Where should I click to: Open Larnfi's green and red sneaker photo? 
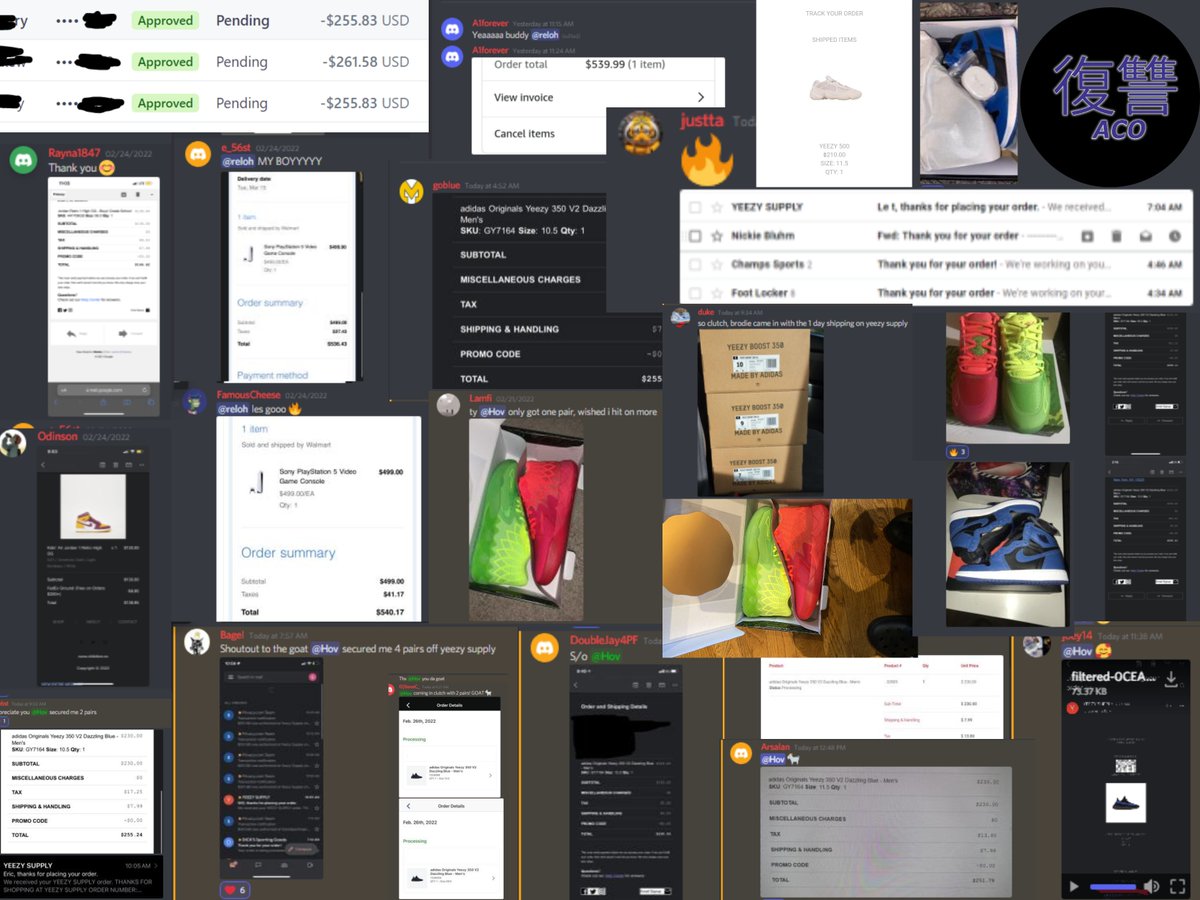pyautogui.click(x=526, y=519)
